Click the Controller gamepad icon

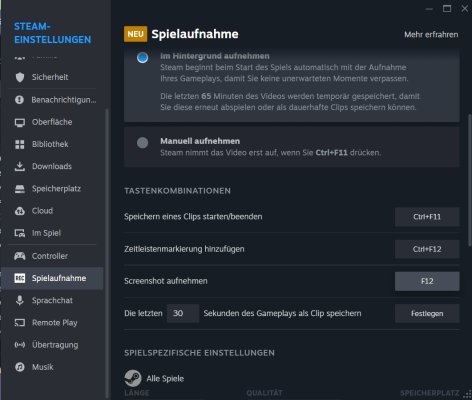pyautogui.click(x=20, y=256)
